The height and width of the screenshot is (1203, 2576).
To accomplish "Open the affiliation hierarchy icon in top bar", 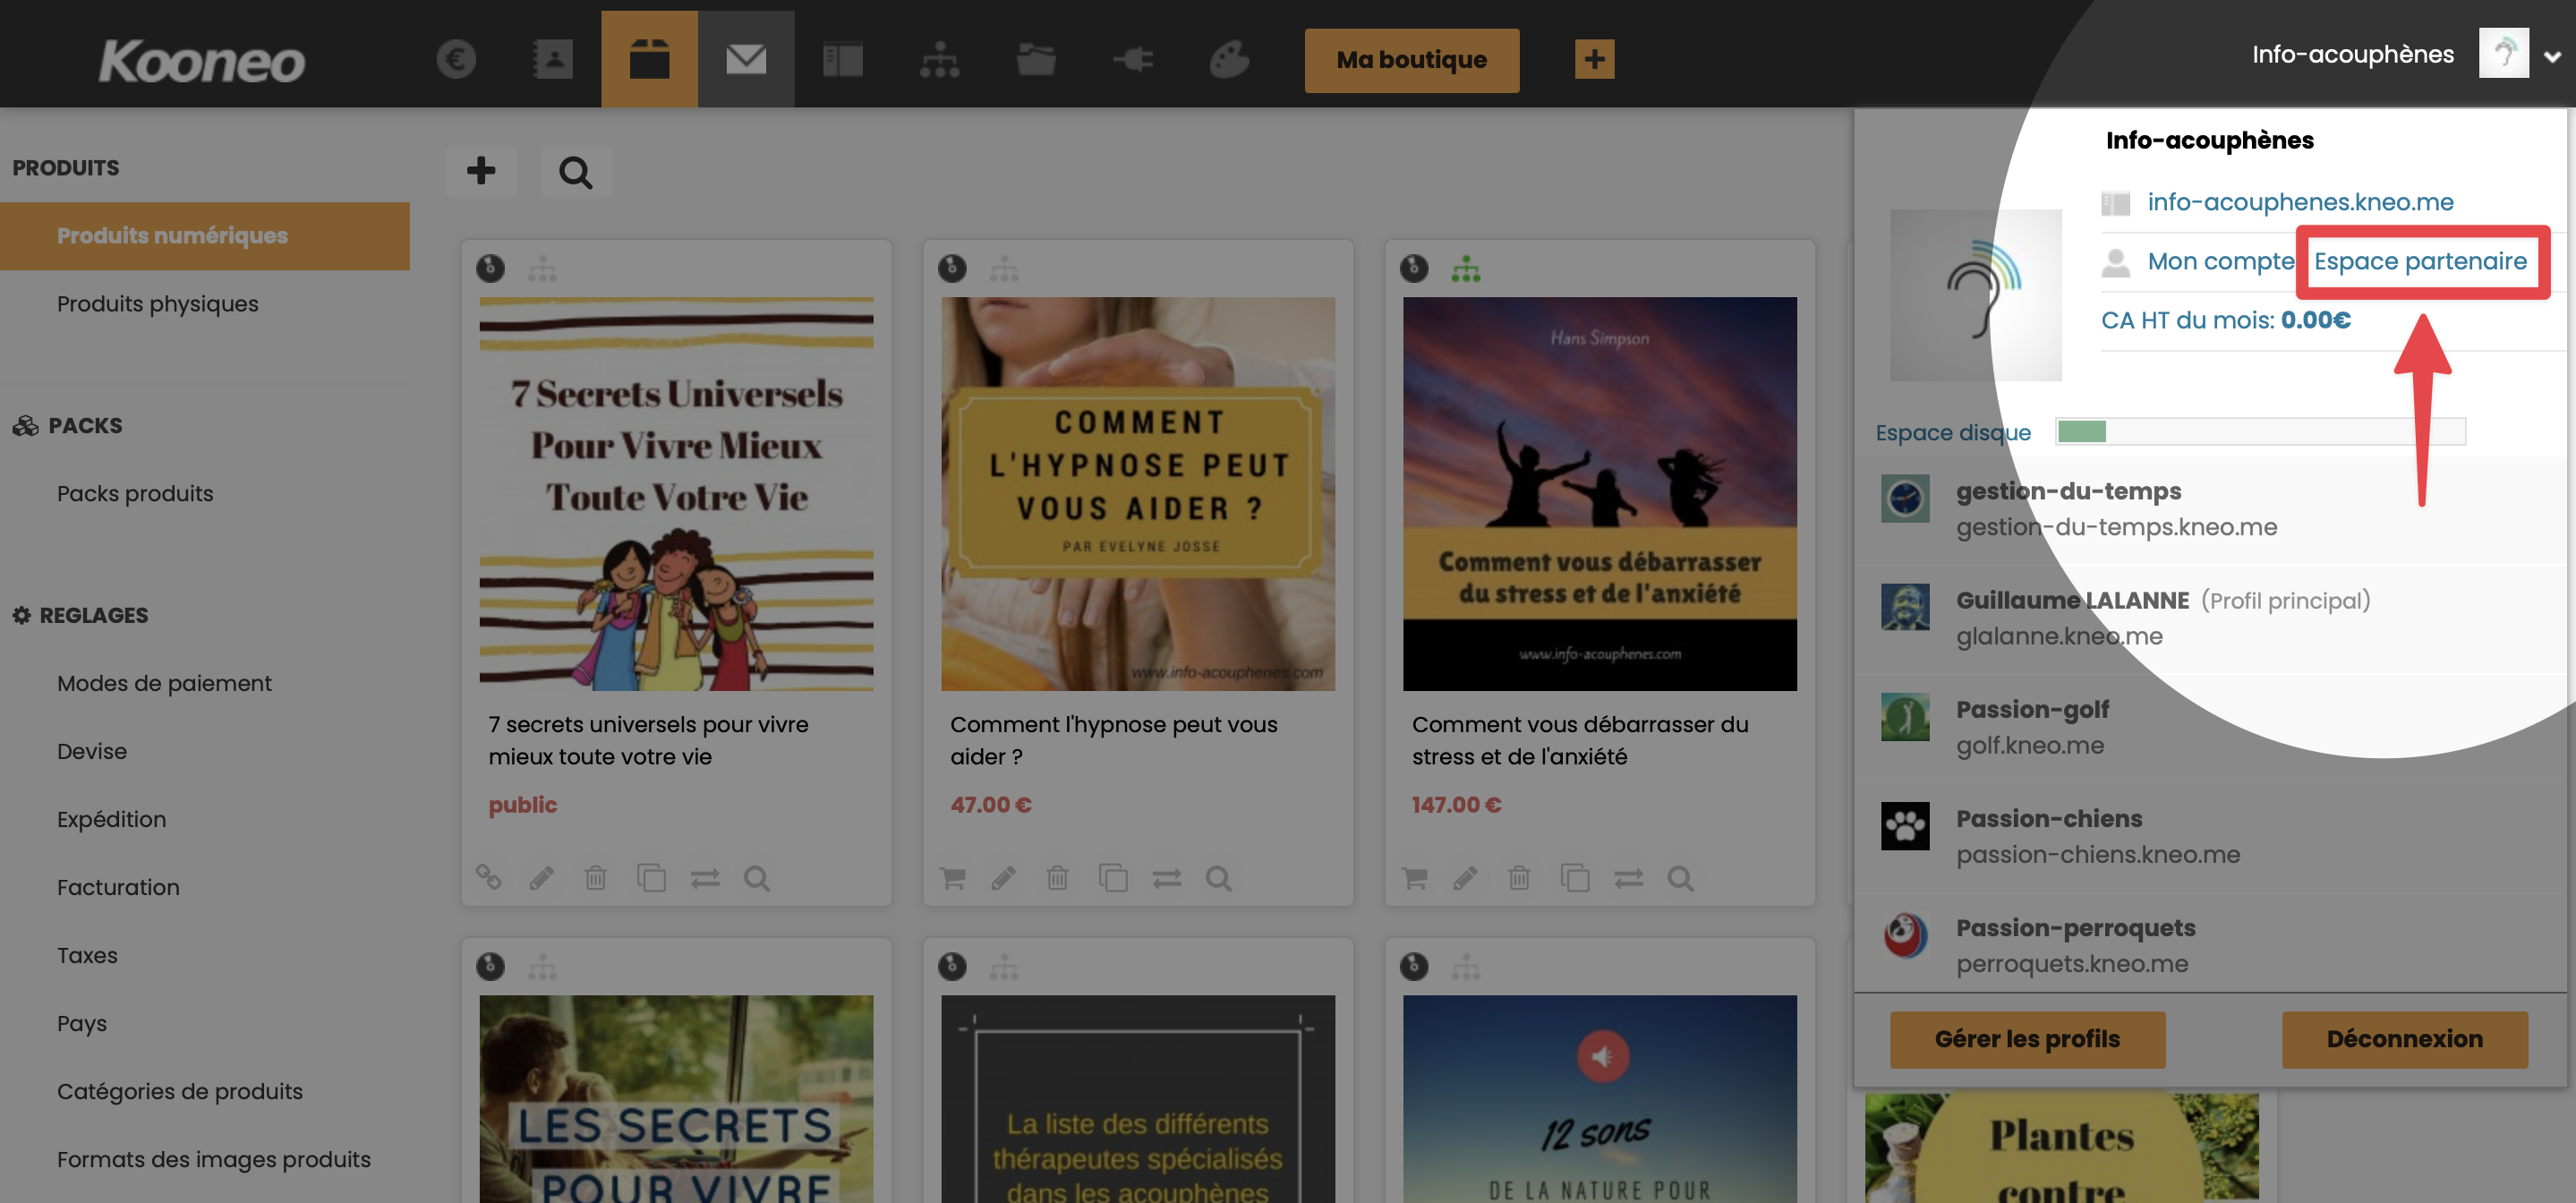I will pyautogui.click(x=939, y=59).
